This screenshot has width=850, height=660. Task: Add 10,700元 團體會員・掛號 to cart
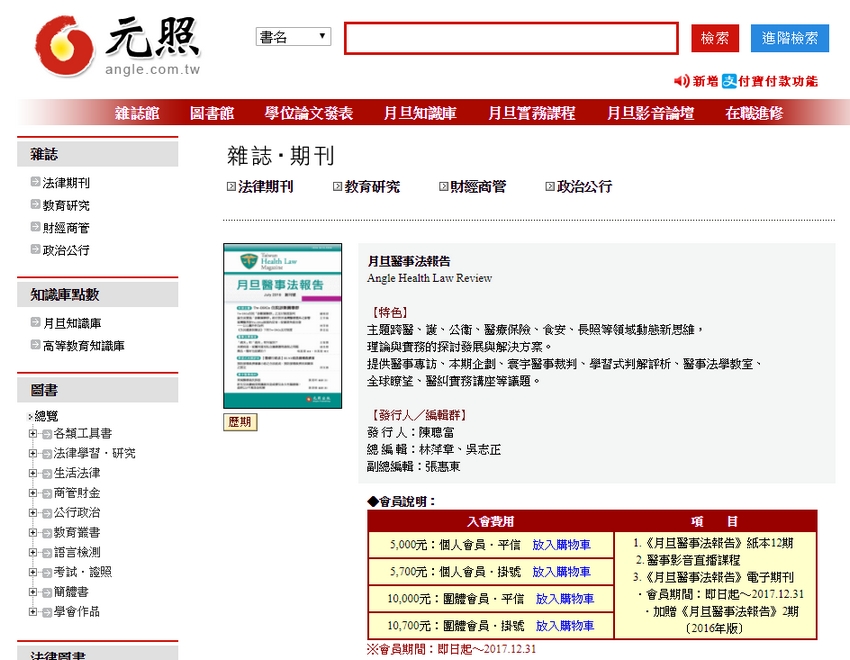click(565, 626)
